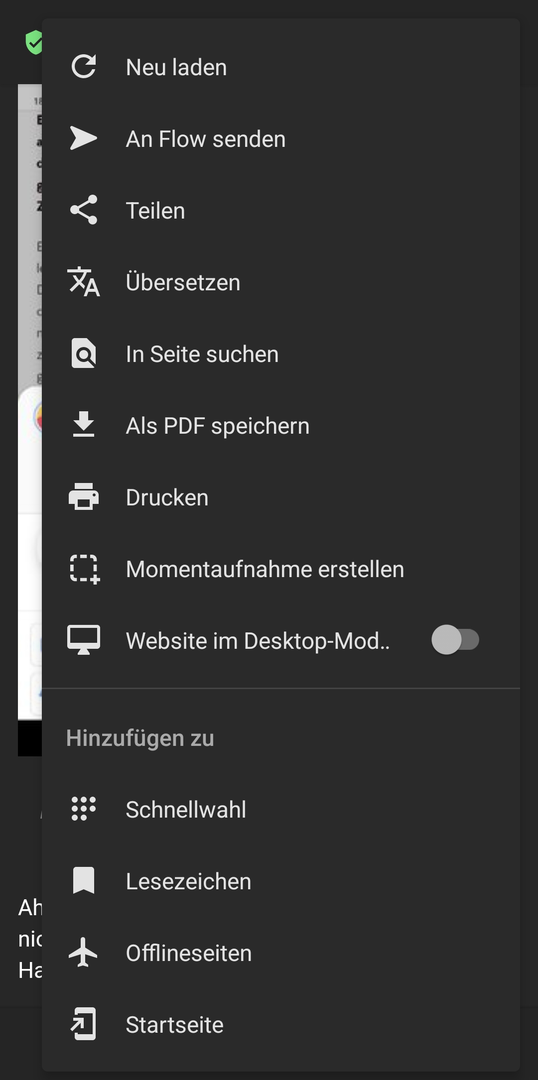This screenshot has width=538, height=1080.
Task: Tap the monitor desktop-mode icon
Action: tap(83, 640)
